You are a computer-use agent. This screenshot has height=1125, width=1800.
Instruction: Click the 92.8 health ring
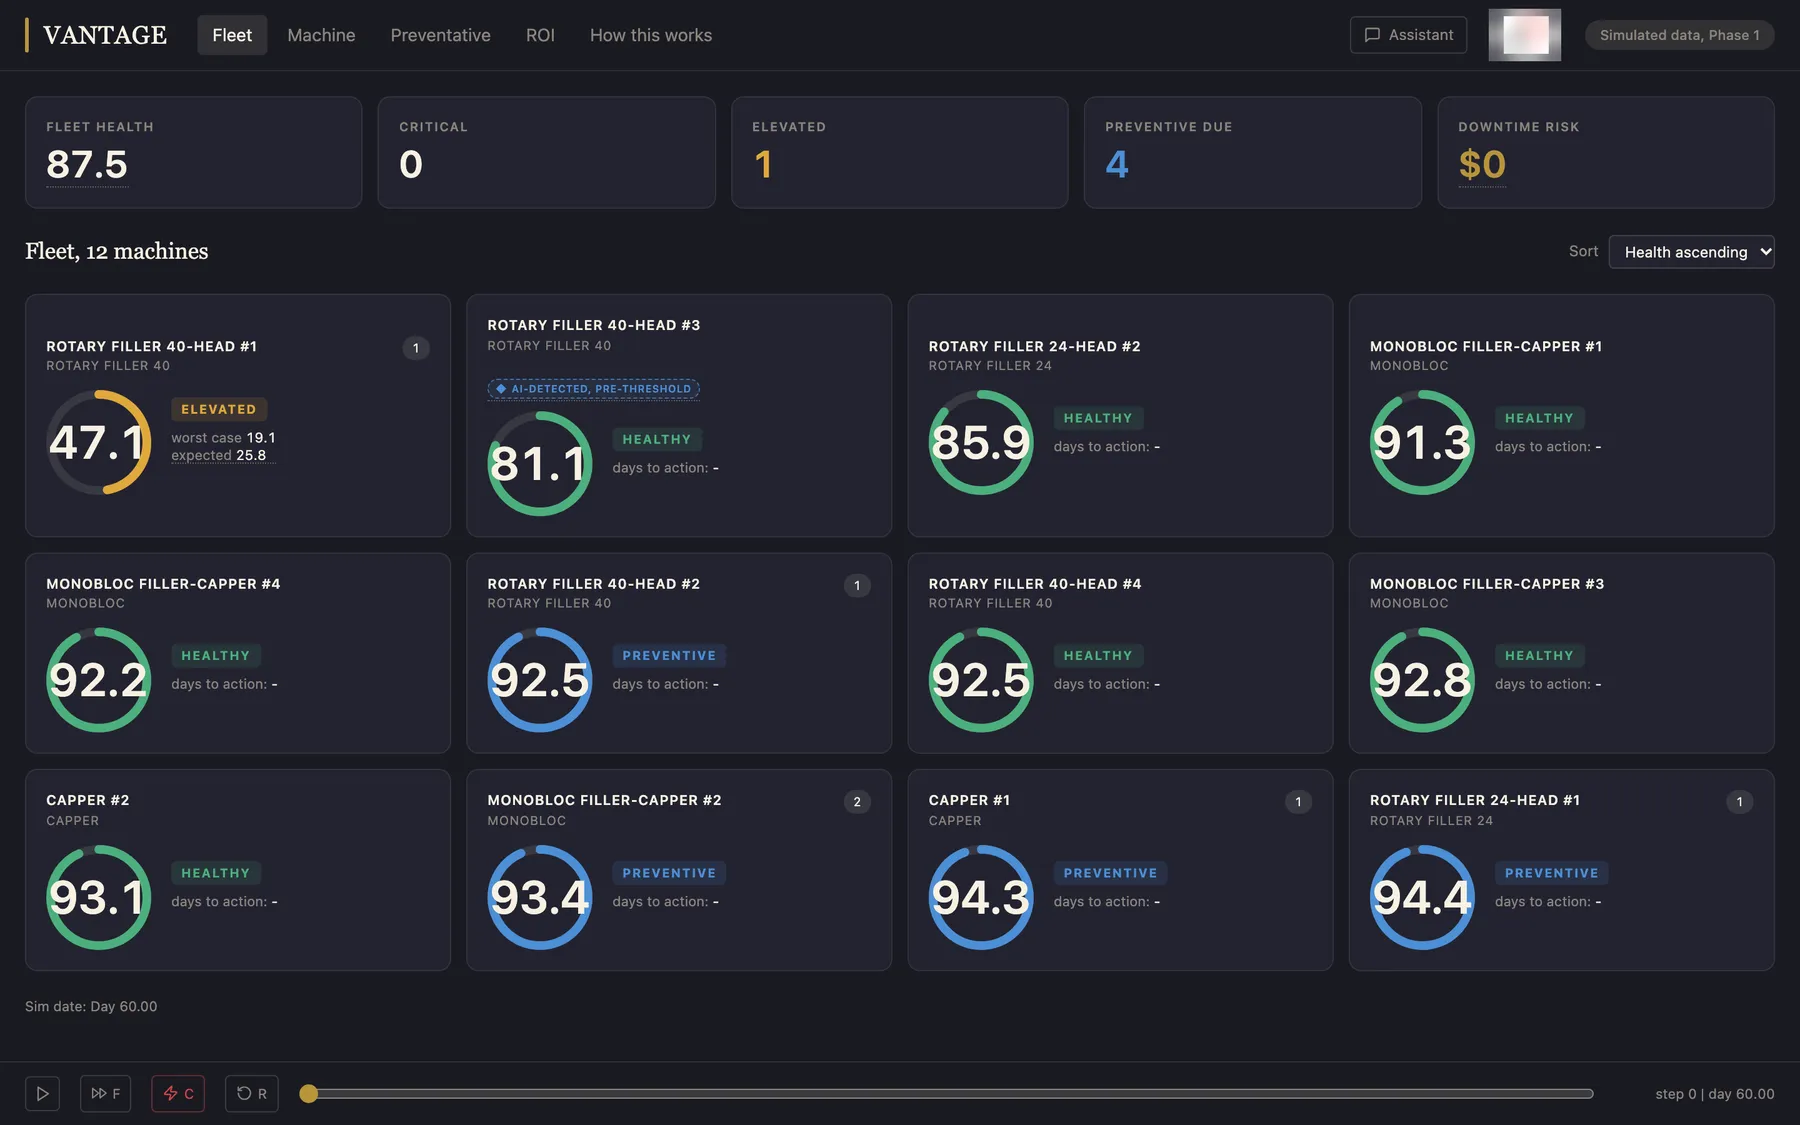pos(1422,680)
